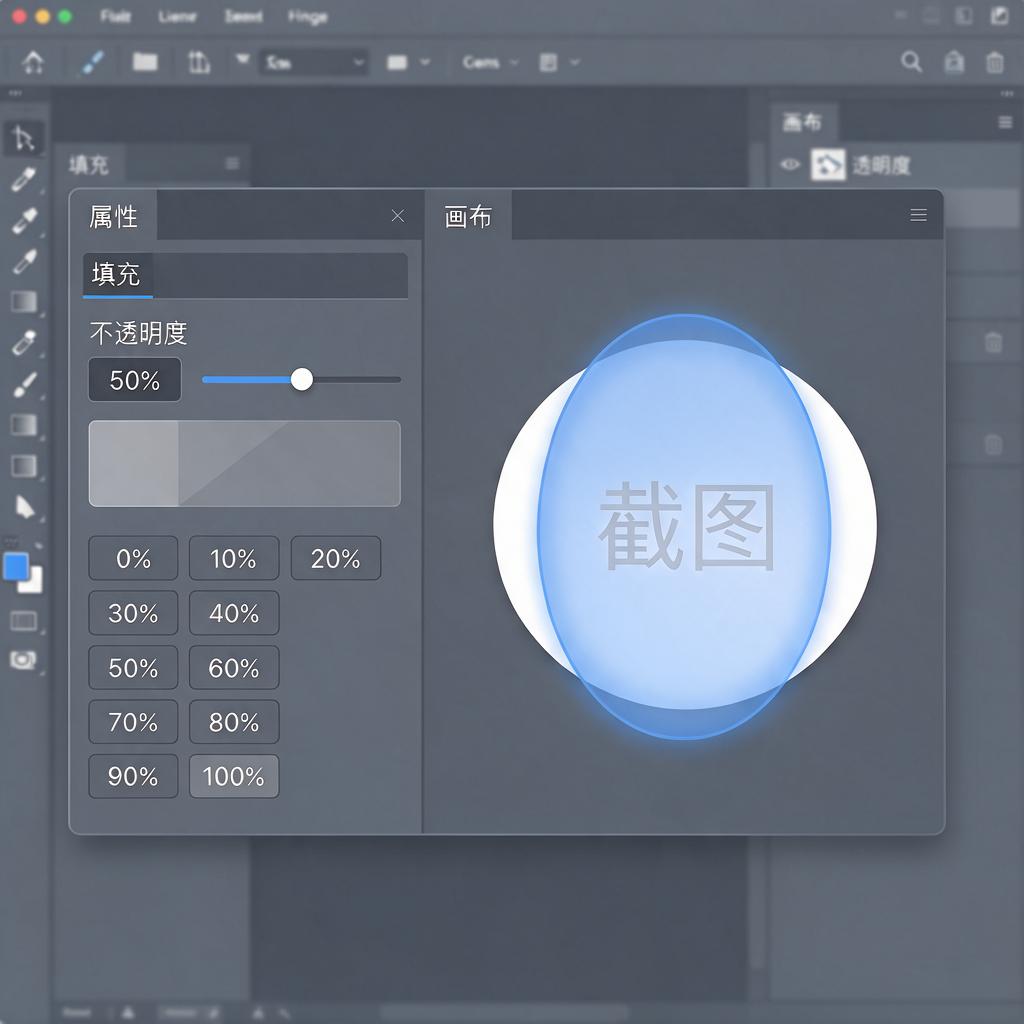
Task: Click the white rectangle shape icon in toolbar
Action: tap(397, 62)
